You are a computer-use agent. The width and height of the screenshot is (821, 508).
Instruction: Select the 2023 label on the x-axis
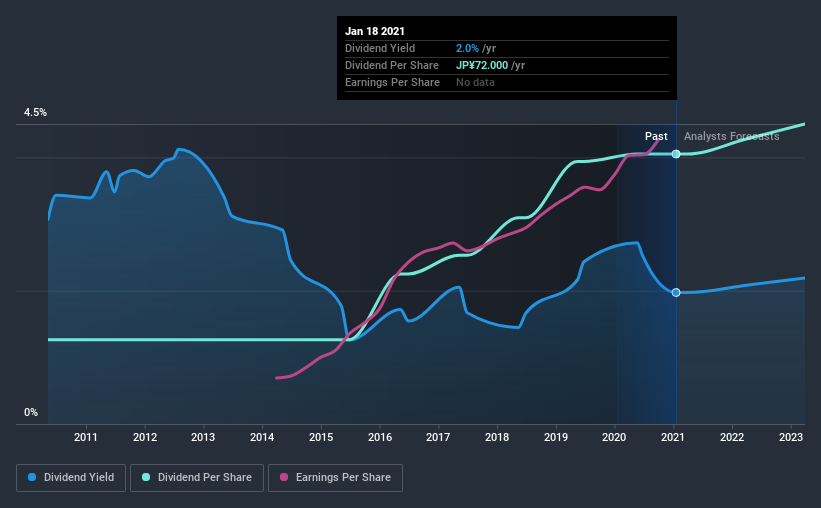point(791,437)
